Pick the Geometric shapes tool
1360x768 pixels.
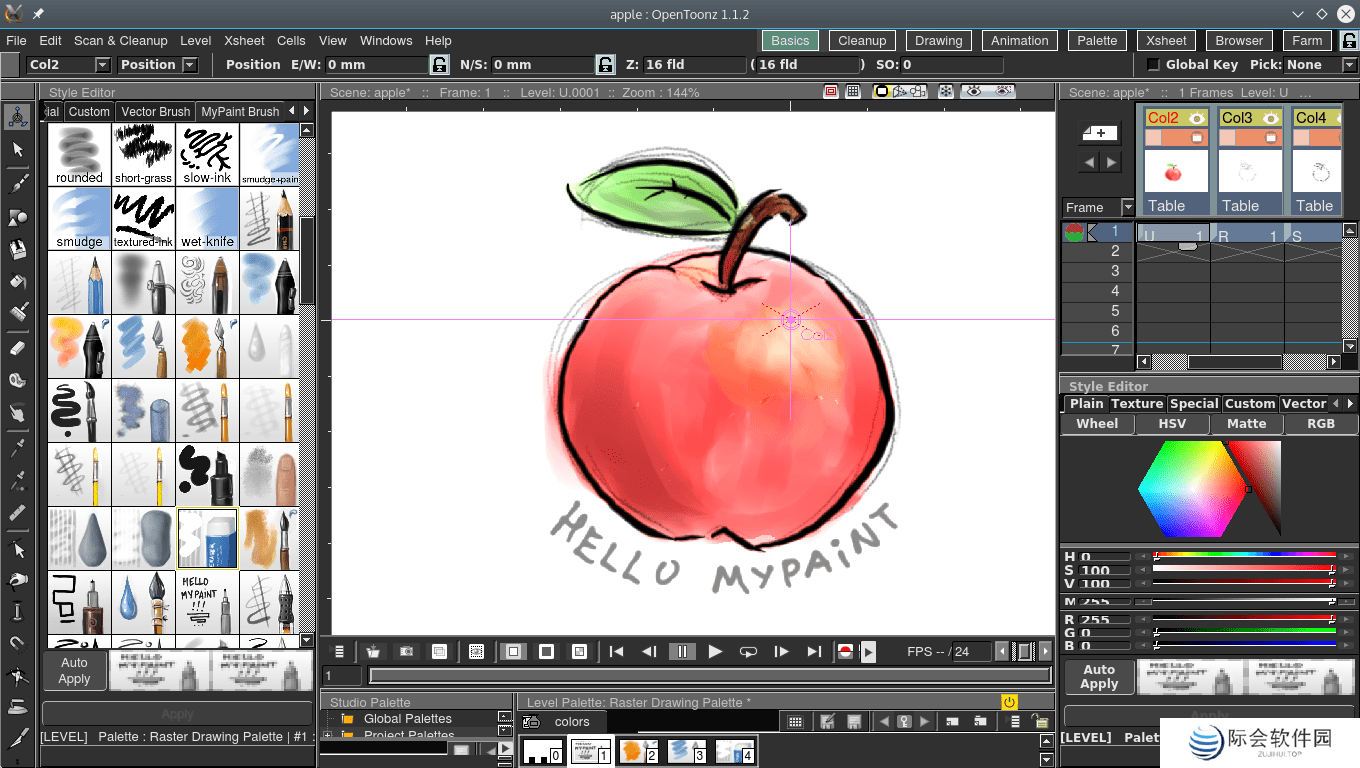click(x=16, y=215)
